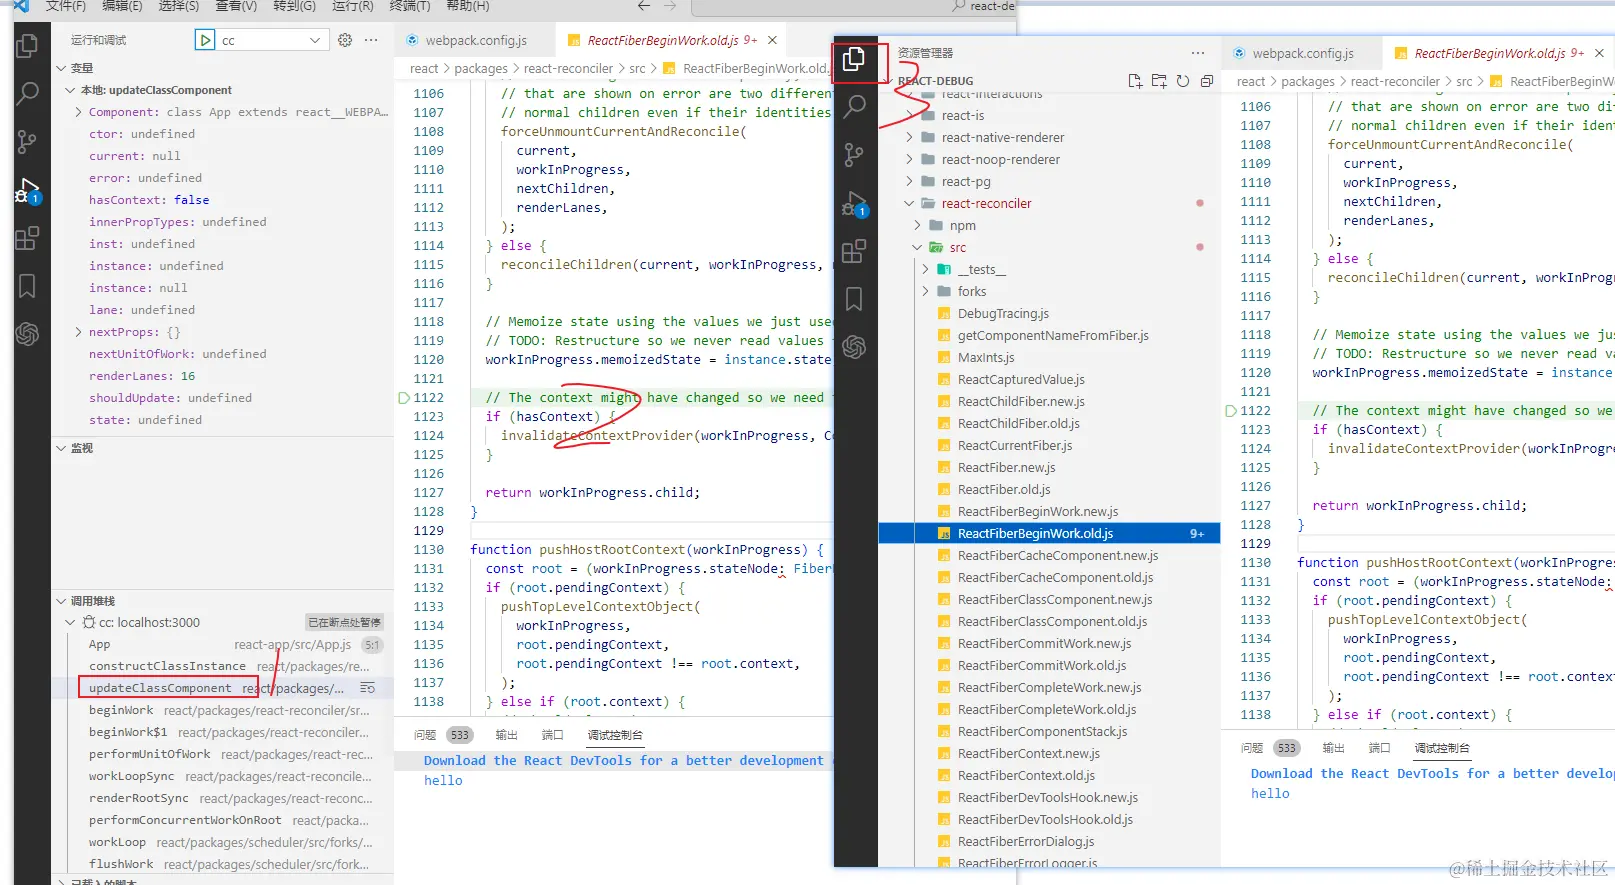The width and height of the screenshot is (1615, 885).
Task: Open explorer panel more actions ellipsis
Action: point(1198,53)
